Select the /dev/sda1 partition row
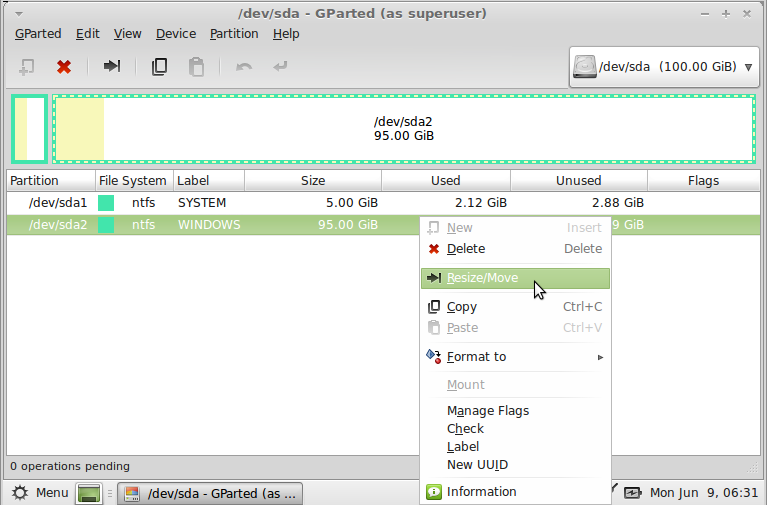This screenshot has width=767, height=505. coord(383,203)
